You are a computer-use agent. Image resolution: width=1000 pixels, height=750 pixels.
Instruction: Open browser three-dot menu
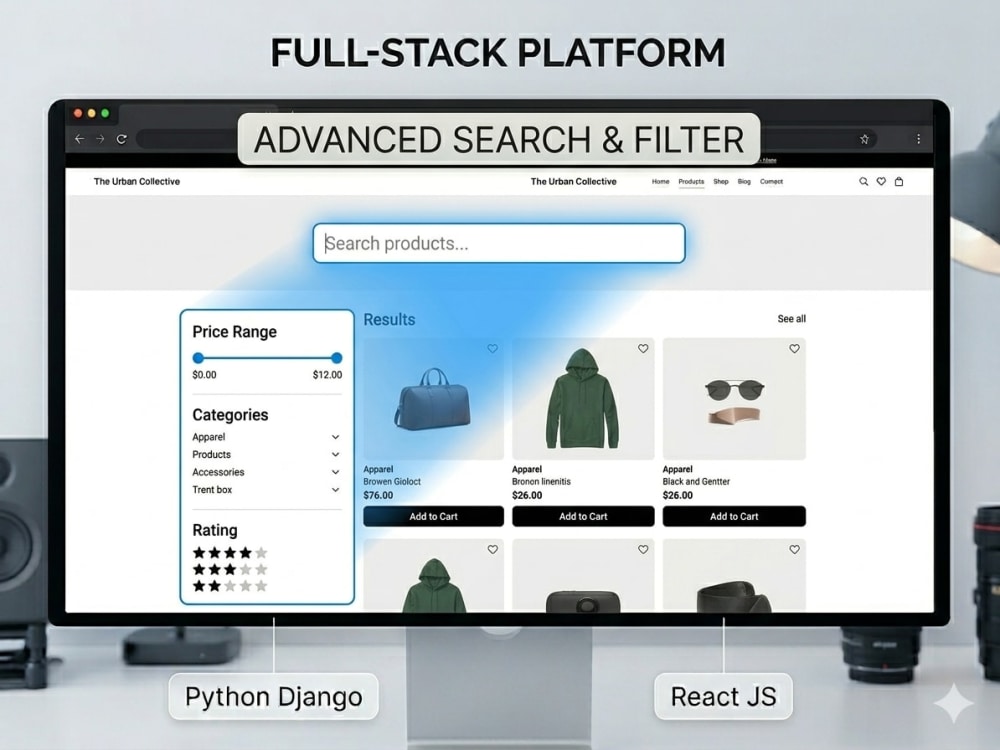point(918,139)
